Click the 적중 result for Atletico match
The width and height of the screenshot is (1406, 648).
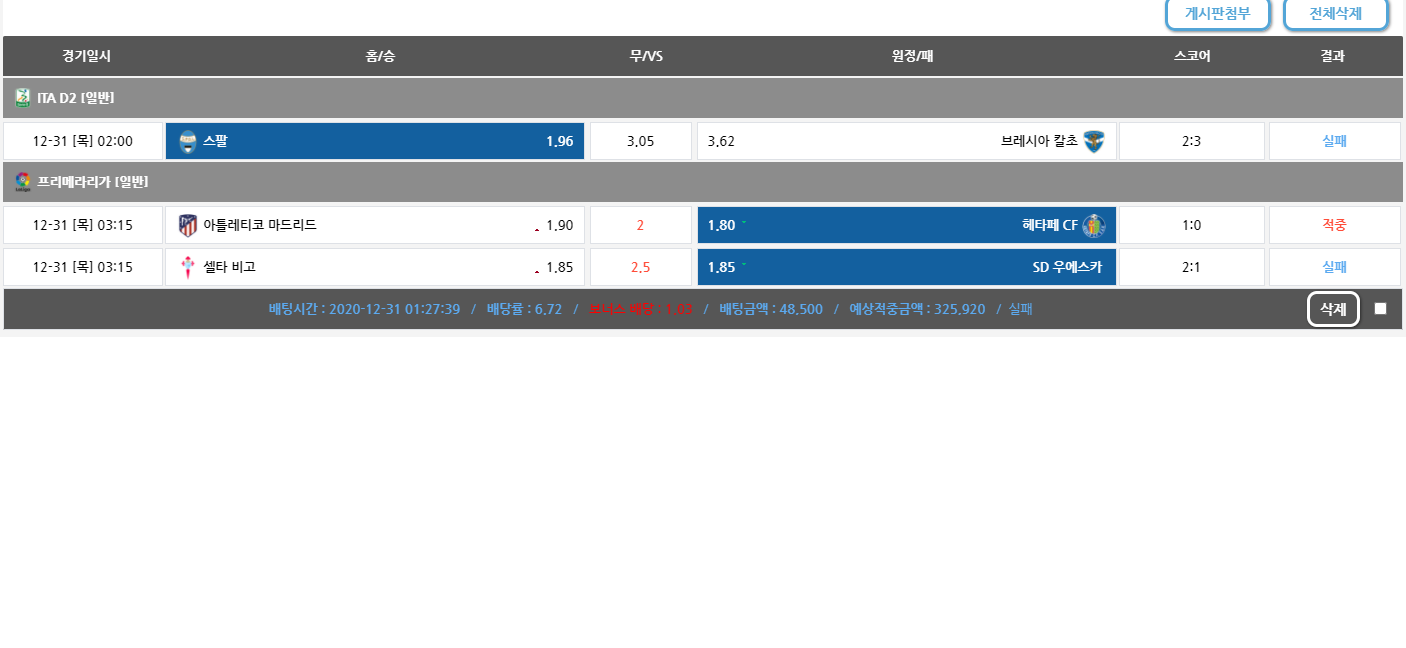click(1334, 226)
